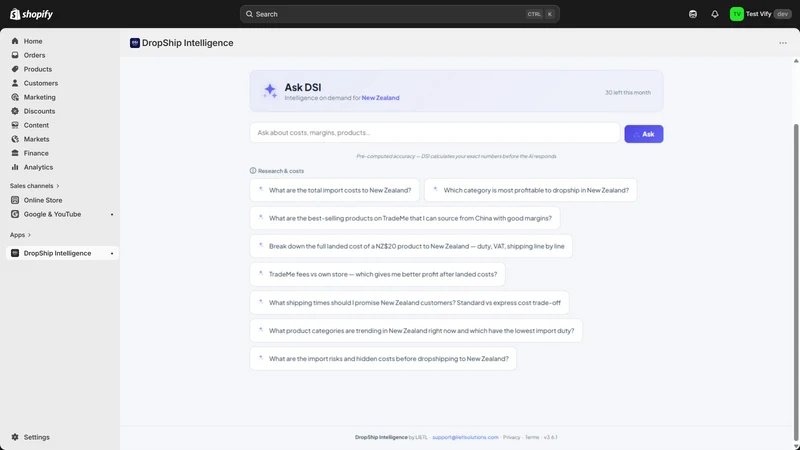Click the Products tag icon
The width and height of the screenshot is (800, 450).
15,69
